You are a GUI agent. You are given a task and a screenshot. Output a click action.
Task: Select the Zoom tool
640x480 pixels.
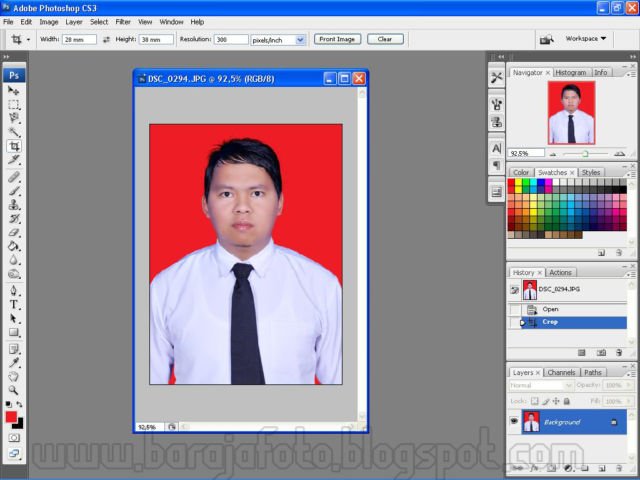point(13,390)
